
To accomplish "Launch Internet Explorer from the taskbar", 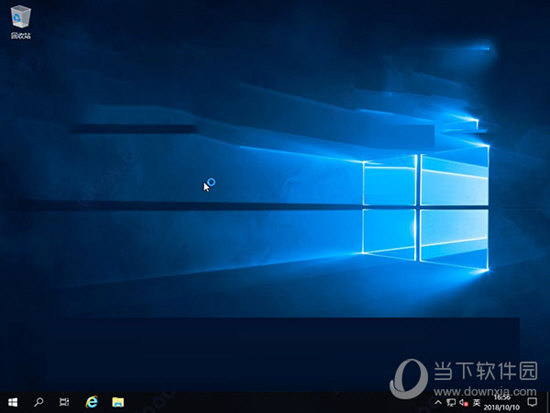I will (x=92, y=402).
